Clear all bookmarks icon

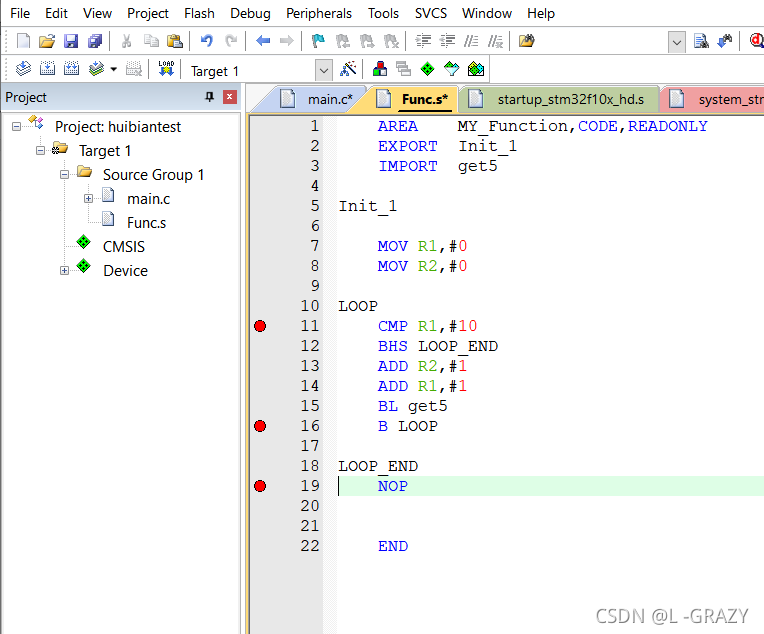391,41
